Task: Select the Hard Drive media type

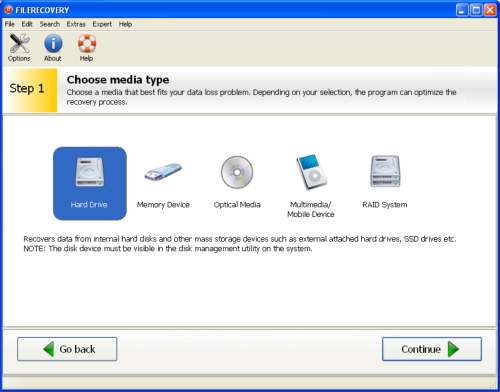Action: 90,183
